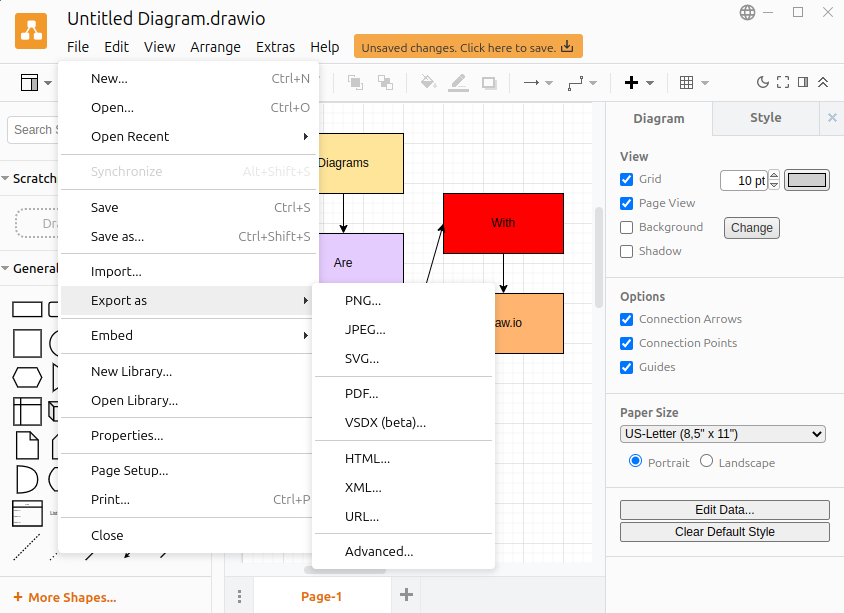Choose PNG... export option

(x=403, y=300)
